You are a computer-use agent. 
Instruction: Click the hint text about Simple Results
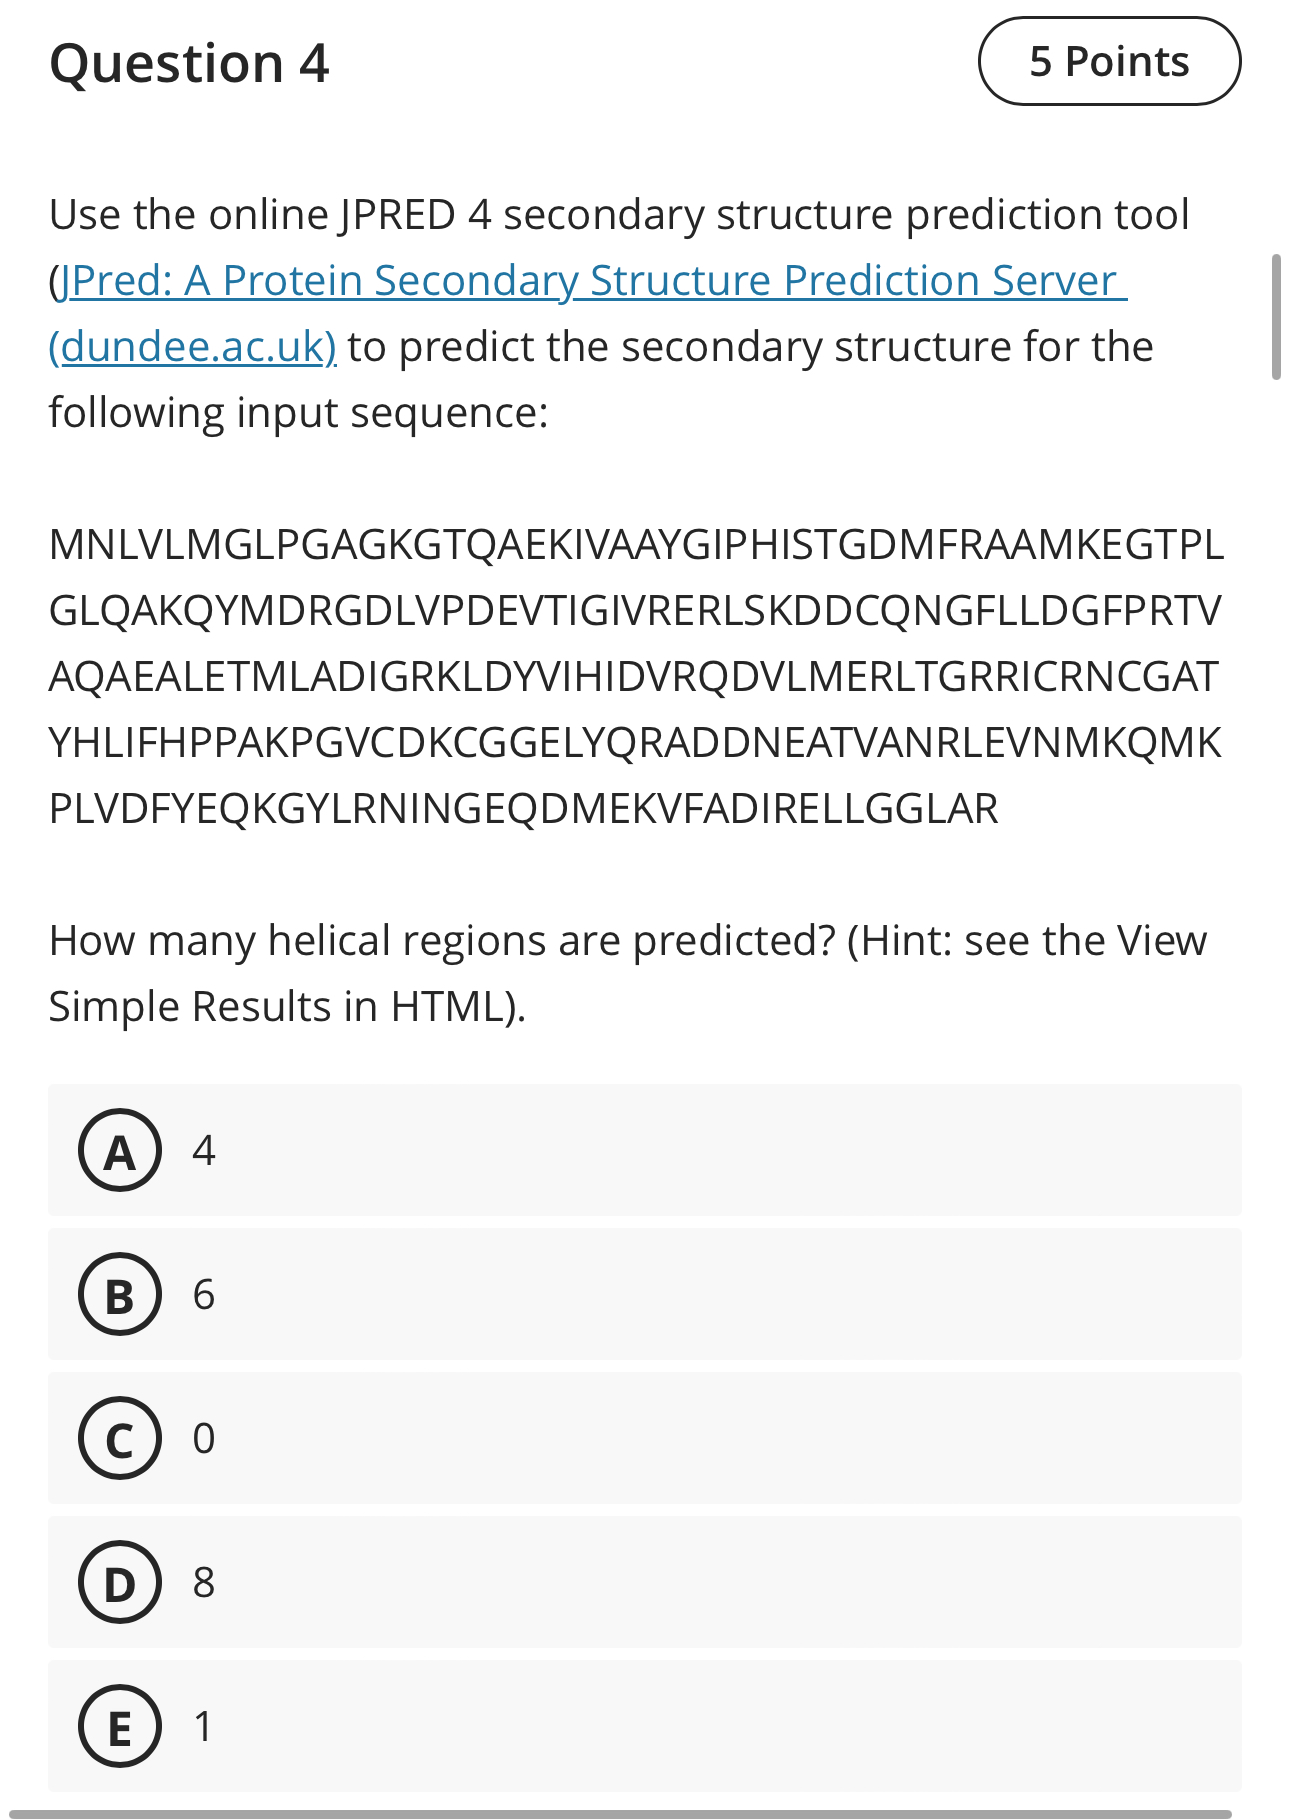coord(630,970)
